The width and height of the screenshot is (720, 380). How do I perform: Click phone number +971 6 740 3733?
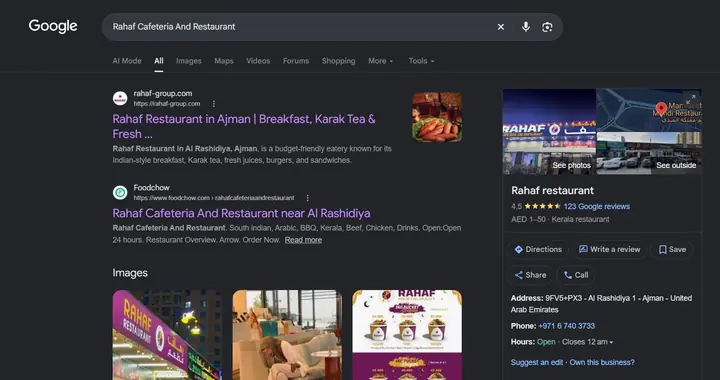pyautogui.click(x=567, y=326)
